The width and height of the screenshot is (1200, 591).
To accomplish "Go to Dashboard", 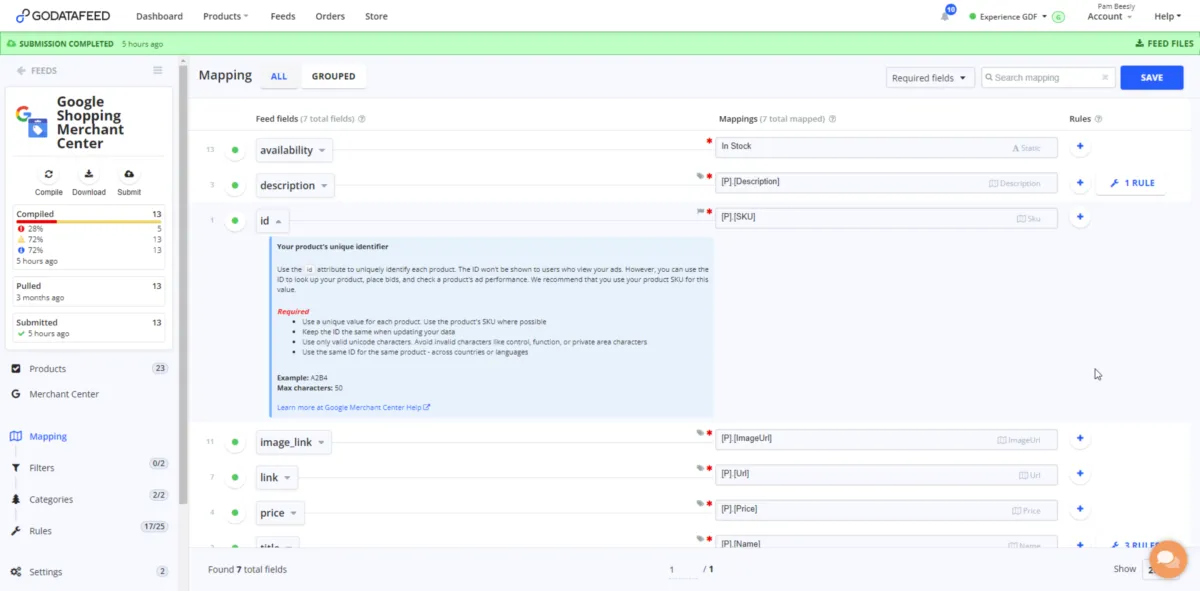I will [x=159, y=16].
